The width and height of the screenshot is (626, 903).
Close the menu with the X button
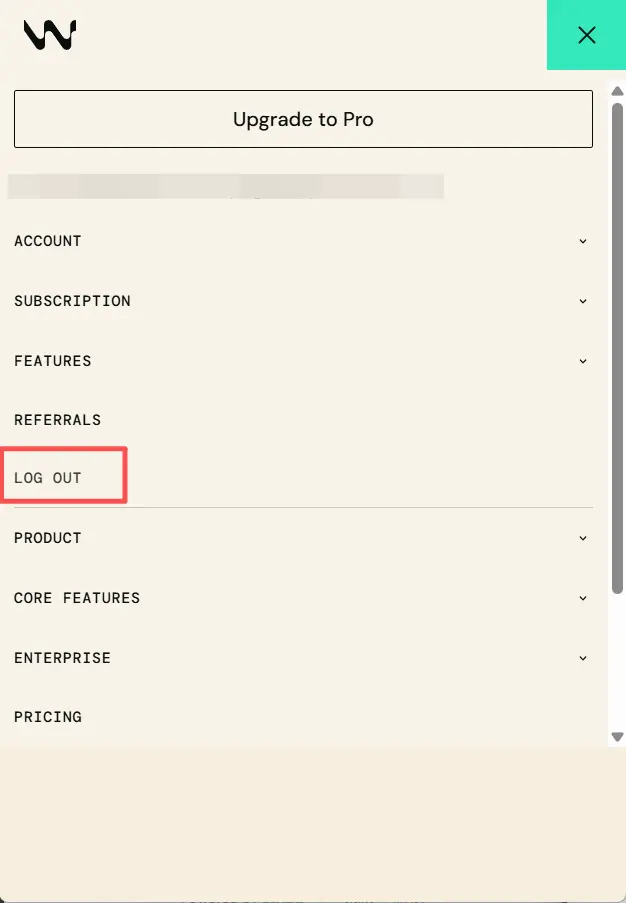pyautogui.click(x=586, y=35)
